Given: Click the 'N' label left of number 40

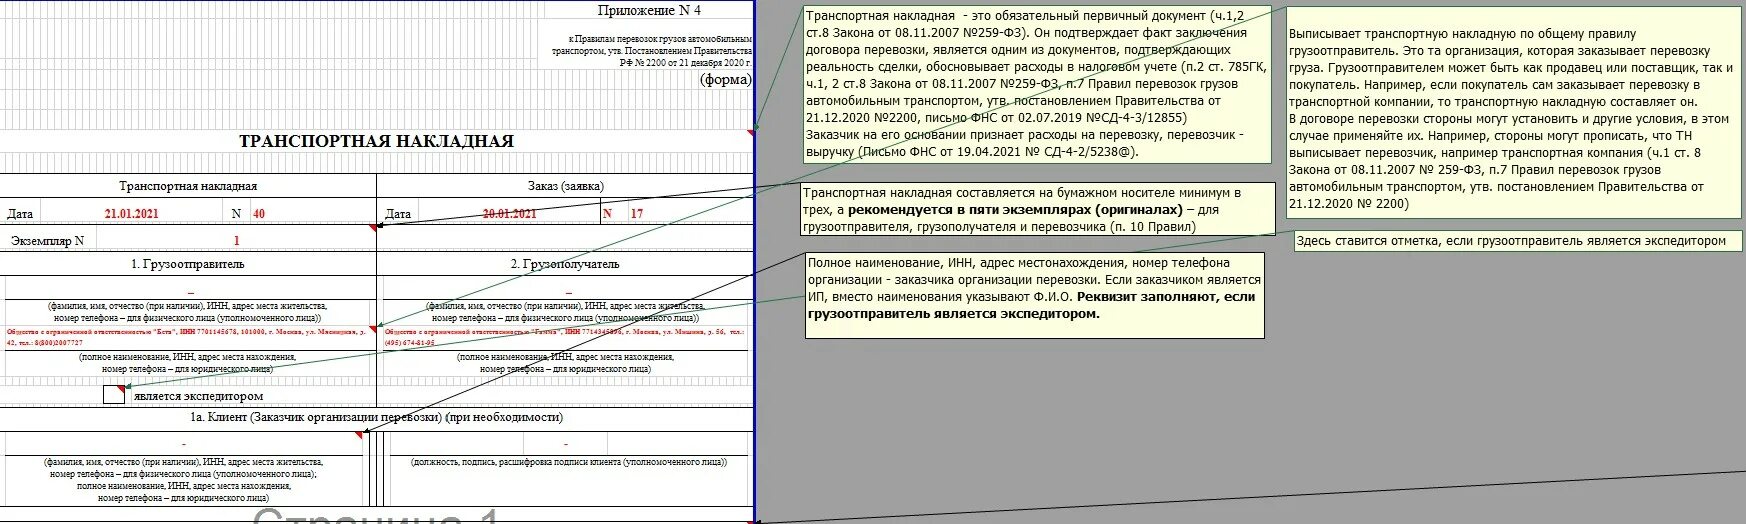Looking at the screenshot, I should (236, 213).
